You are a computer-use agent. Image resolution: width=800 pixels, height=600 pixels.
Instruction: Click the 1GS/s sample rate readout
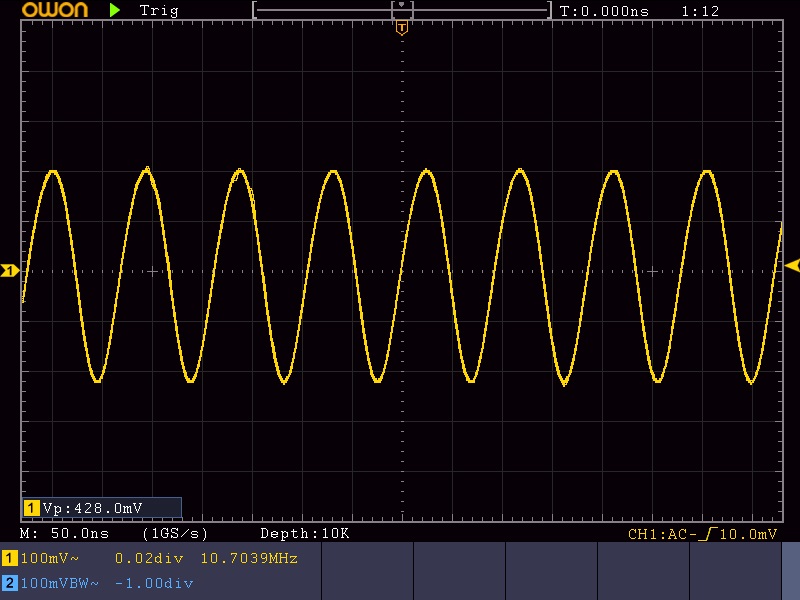point(176,534)
